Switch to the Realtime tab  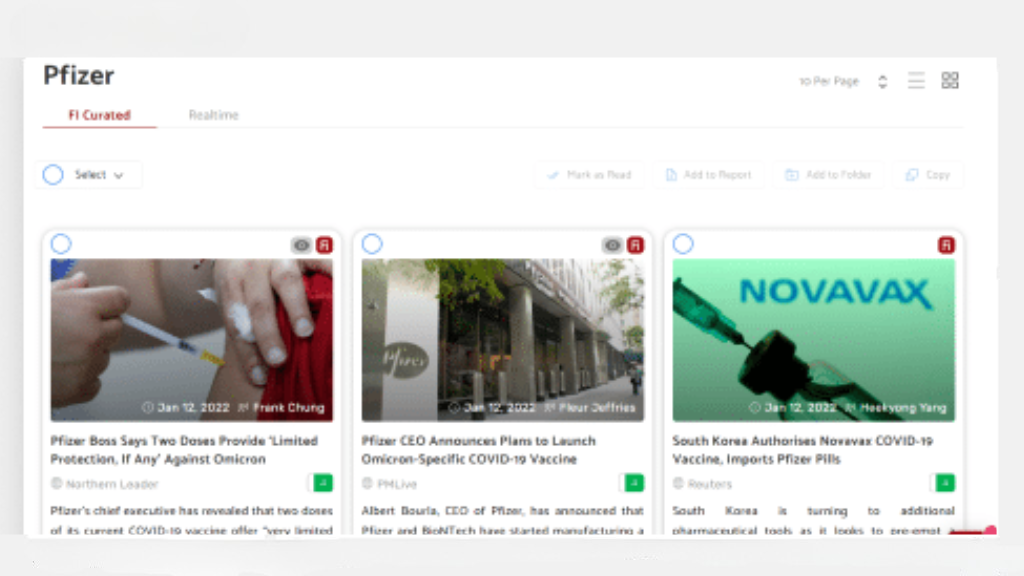(x=213, y=115)
